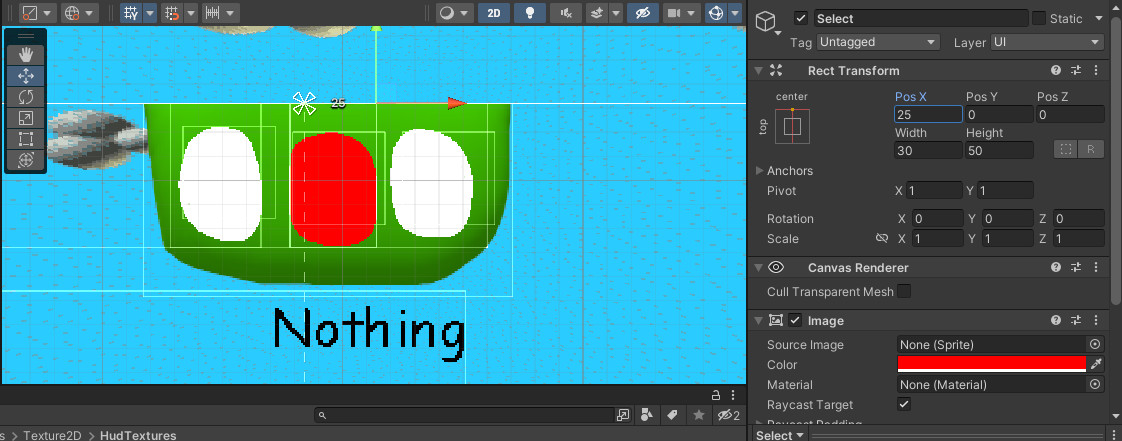Select the Scale tool

(26, 118)
